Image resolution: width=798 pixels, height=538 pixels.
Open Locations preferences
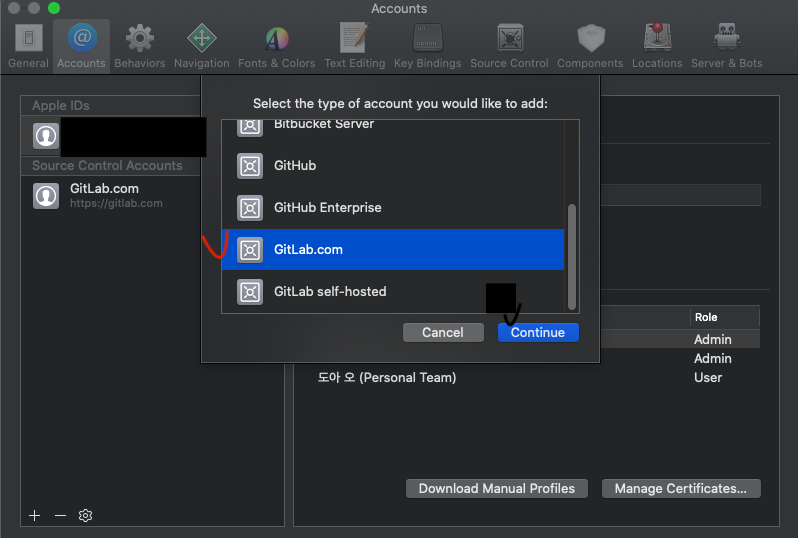point(657,47)
